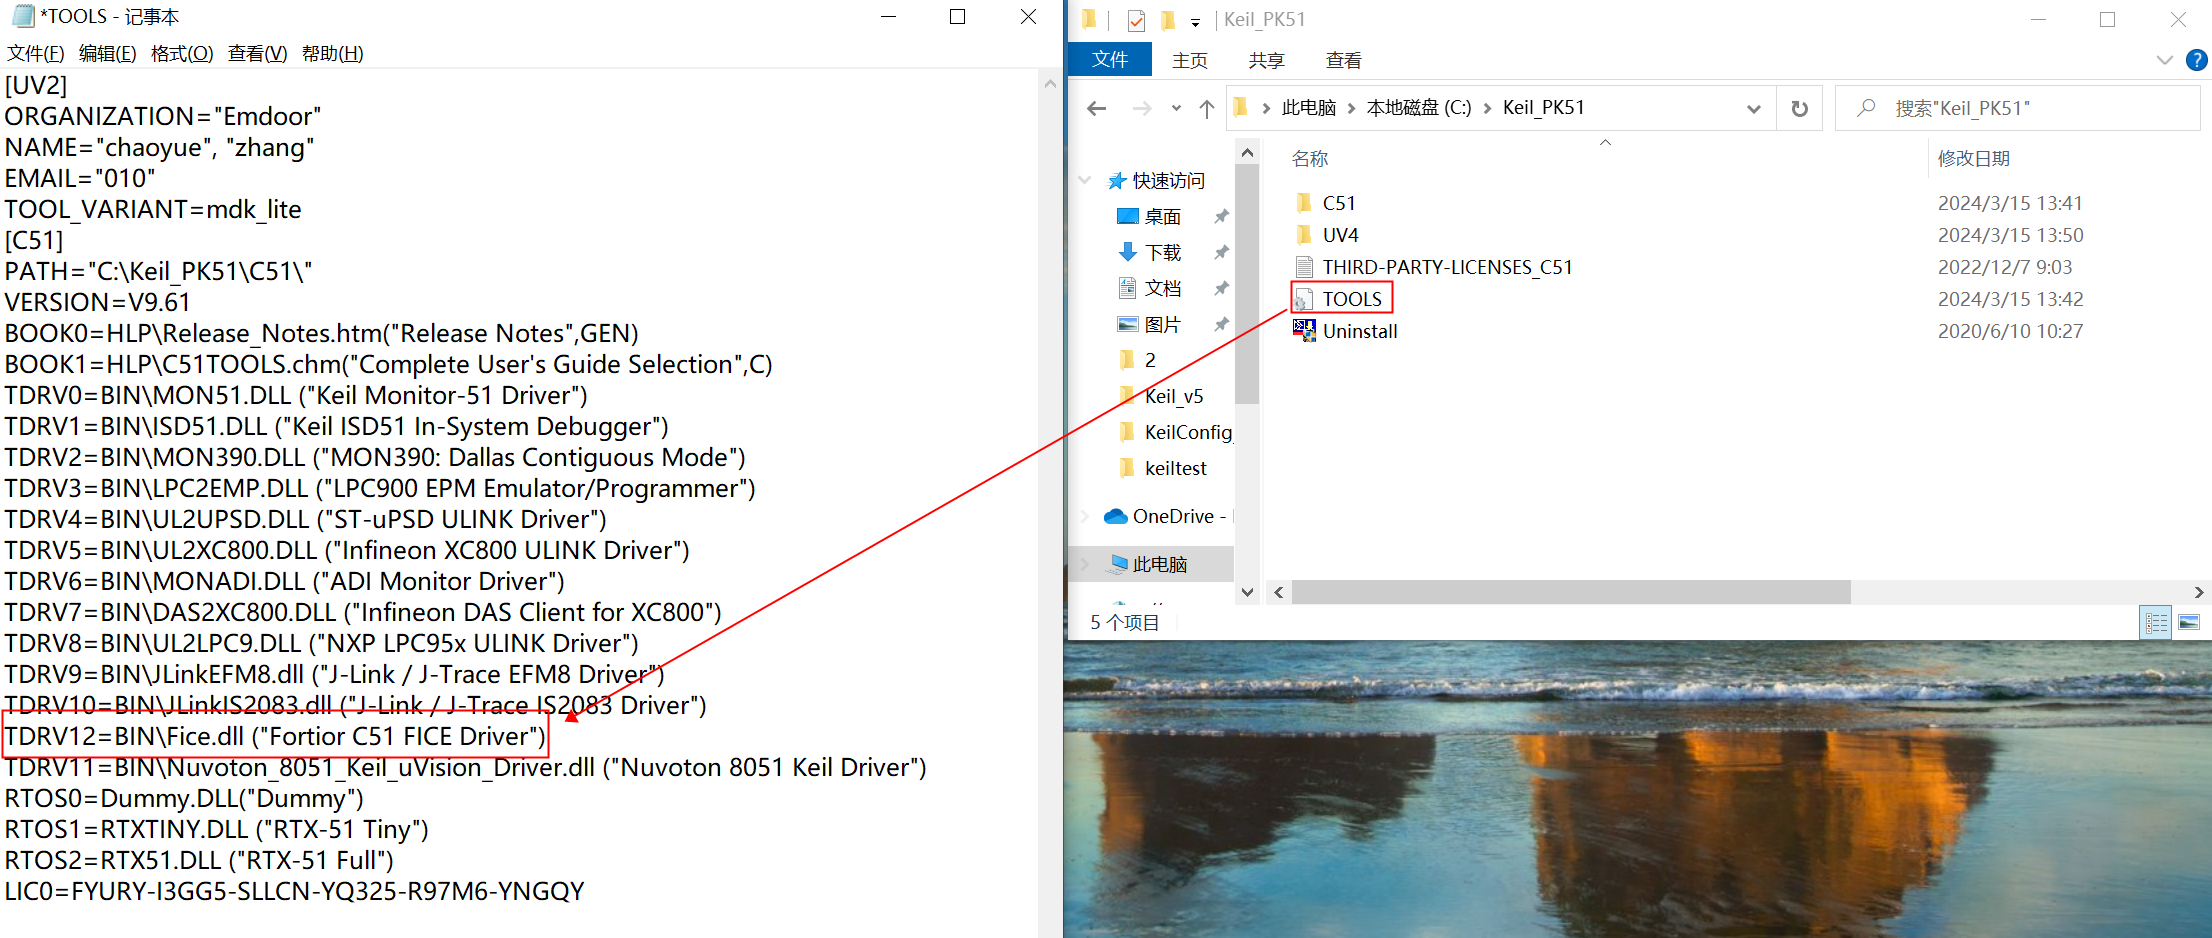Click the horizontal scrollbar in file list
Screen dimensions: 2212x938
[1570, 592]
